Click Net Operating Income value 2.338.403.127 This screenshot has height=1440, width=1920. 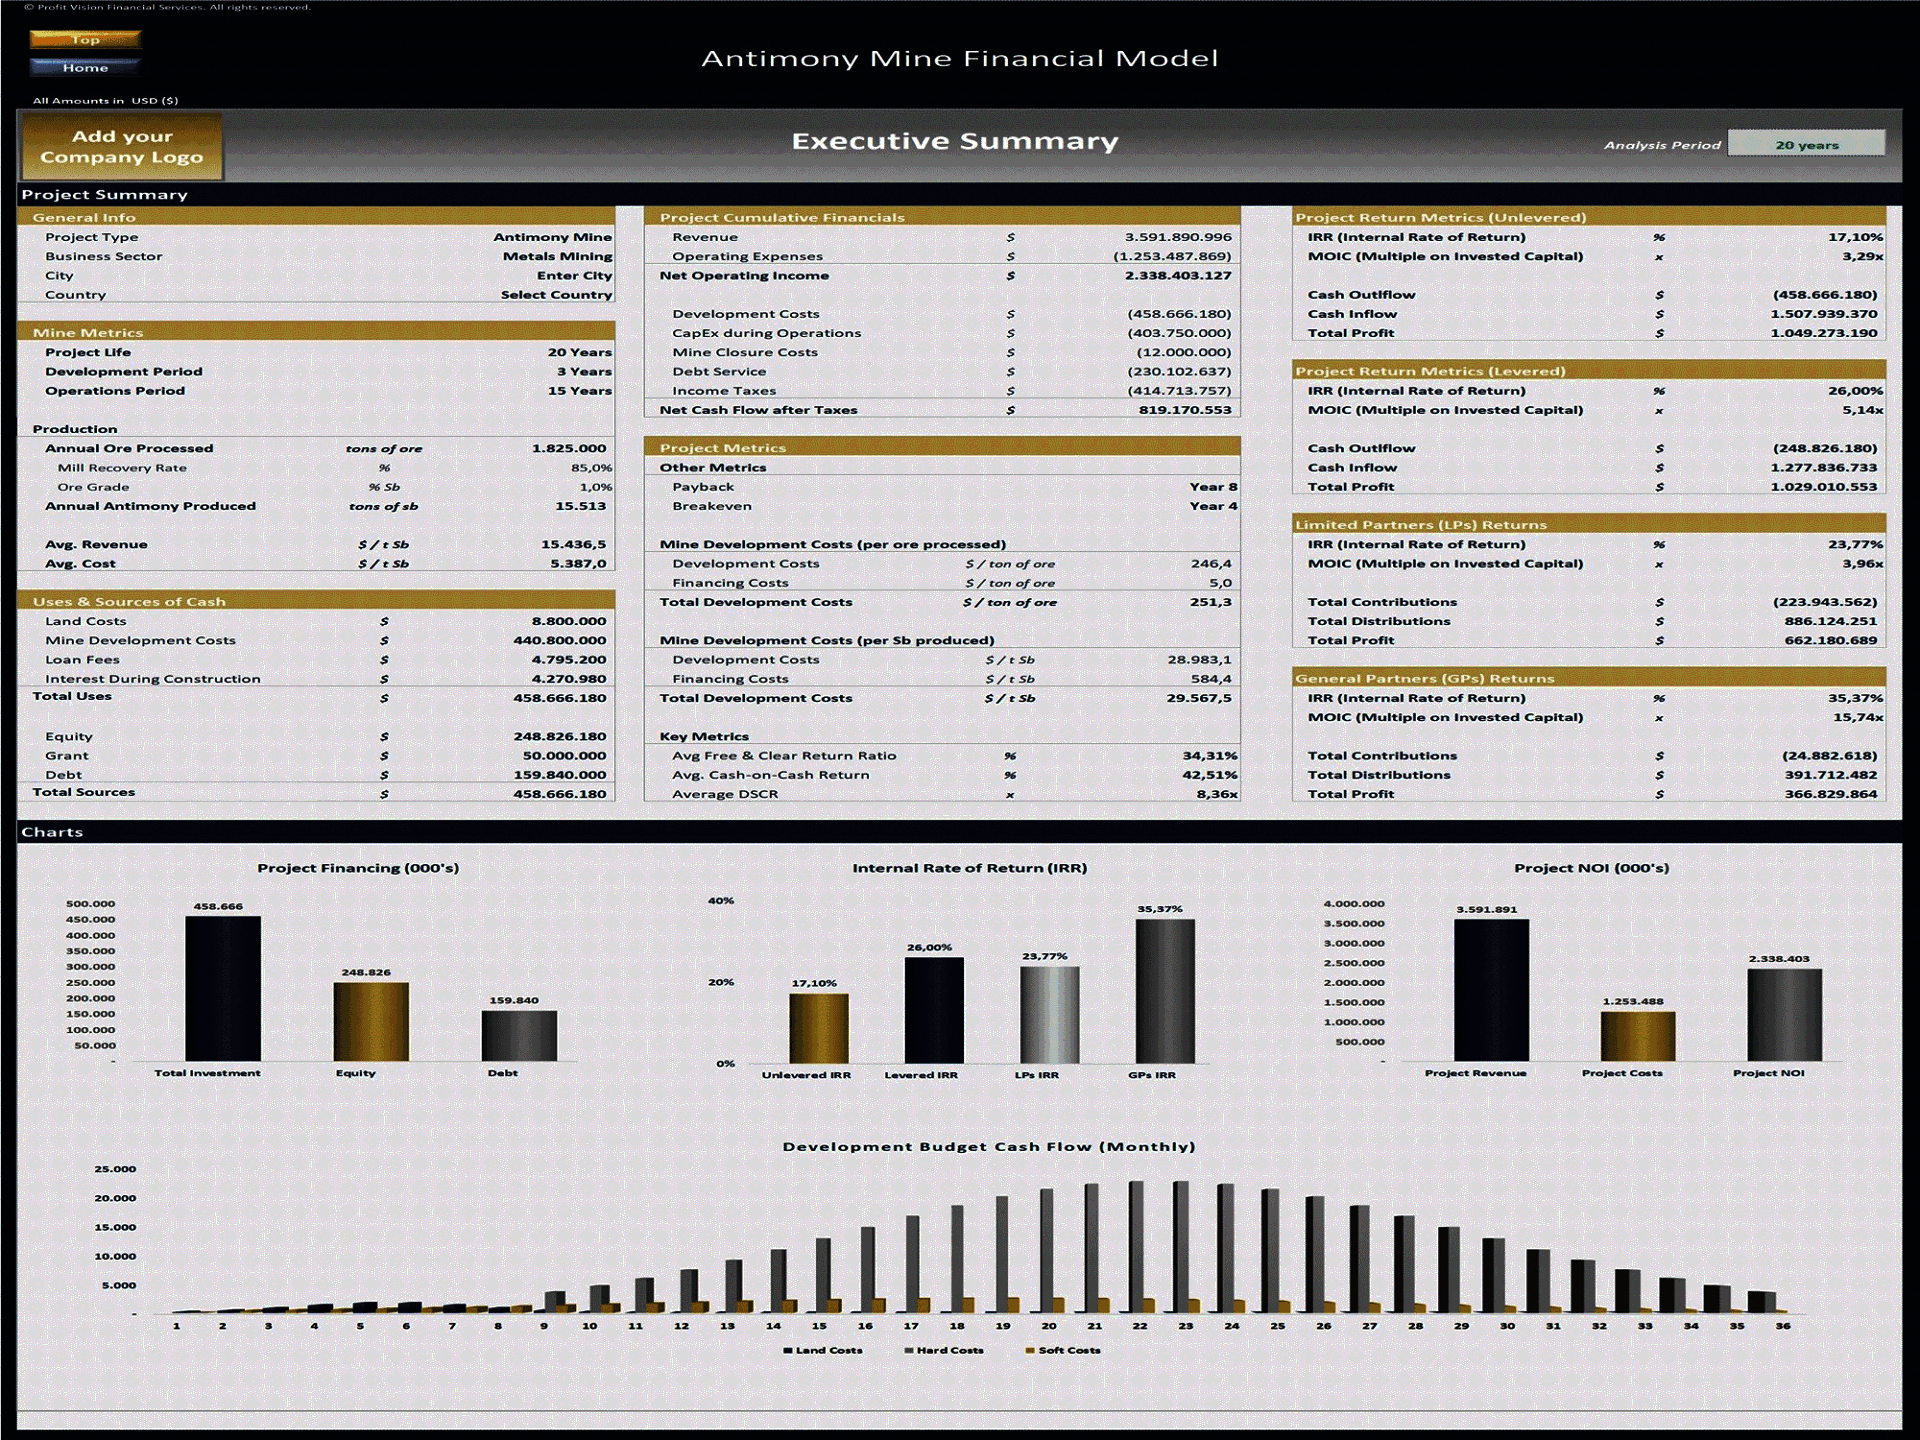coord(1178,275)
